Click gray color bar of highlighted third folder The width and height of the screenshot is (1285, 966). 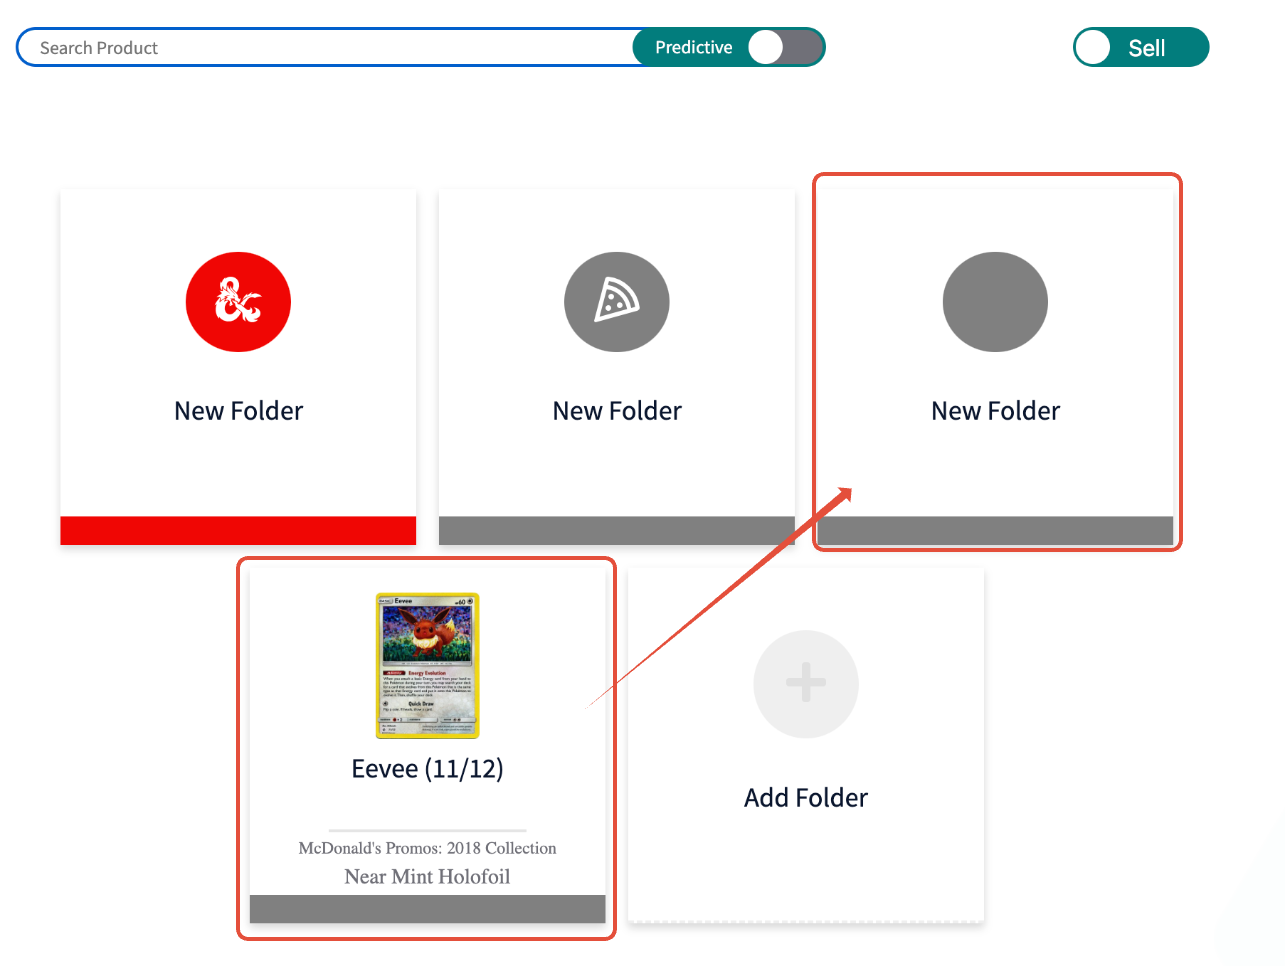click(995, 531)
